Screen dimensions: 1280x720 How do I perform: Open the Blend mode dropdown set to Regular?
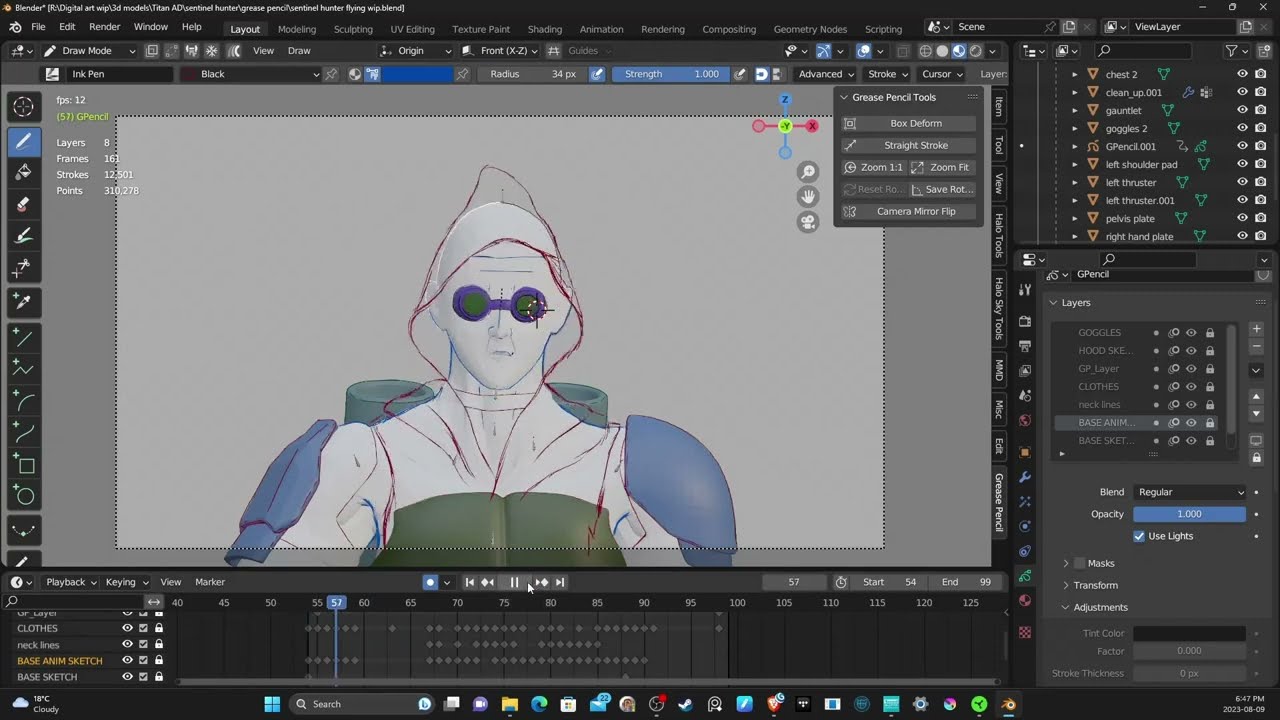click(1190, 491)
